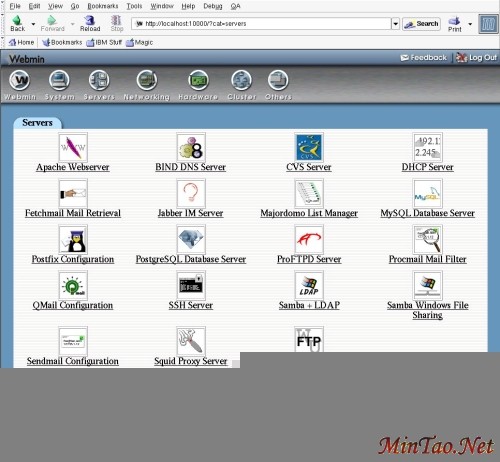This screenshot has width=500, height=462.
Task: Click the SSH Server text link
Action: pyautogui.click(x=191, y=305)
